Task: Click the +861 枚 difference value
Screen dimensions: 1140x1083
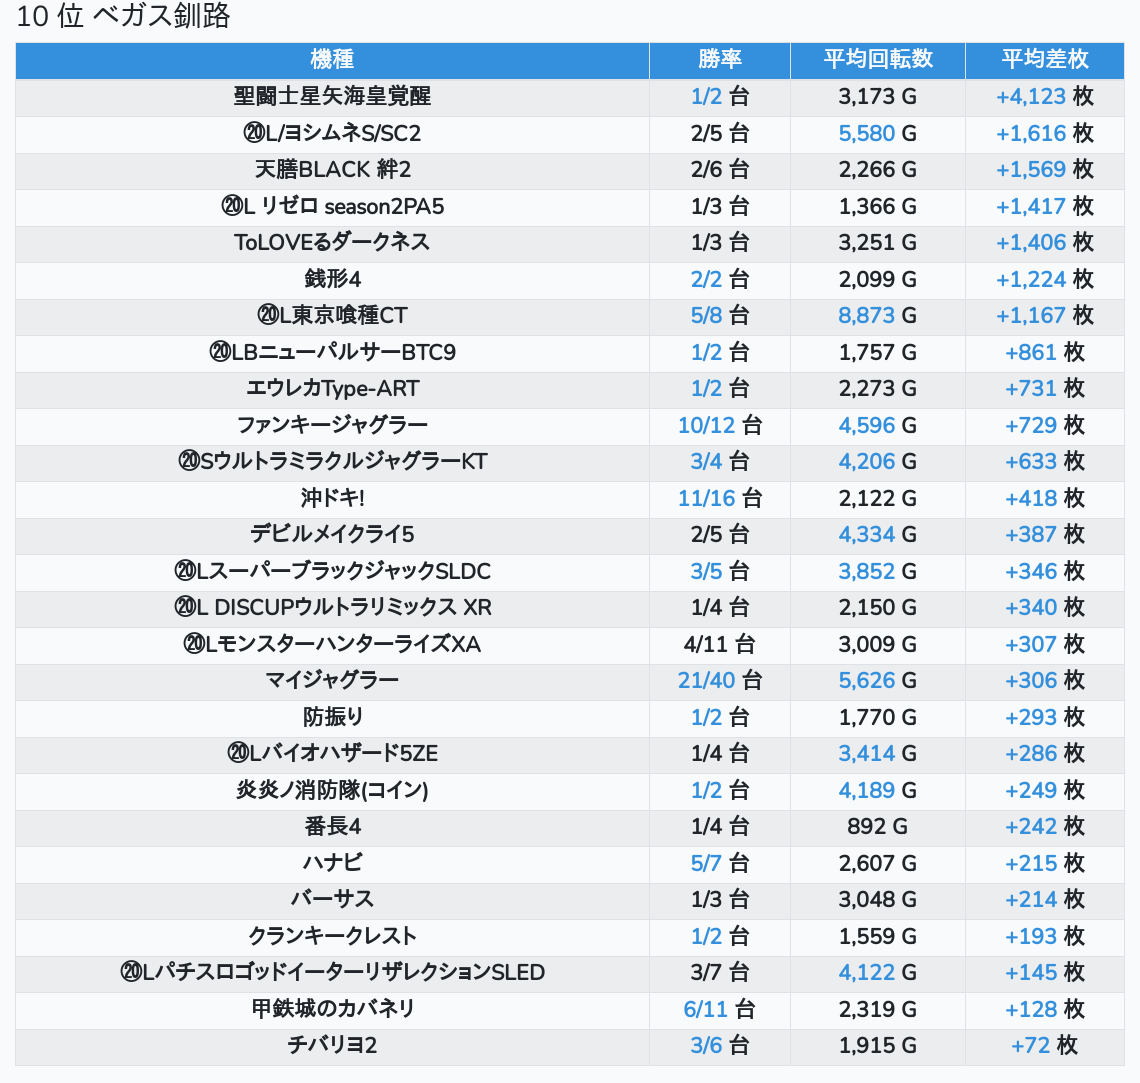Action: [x=1045, y=353]
